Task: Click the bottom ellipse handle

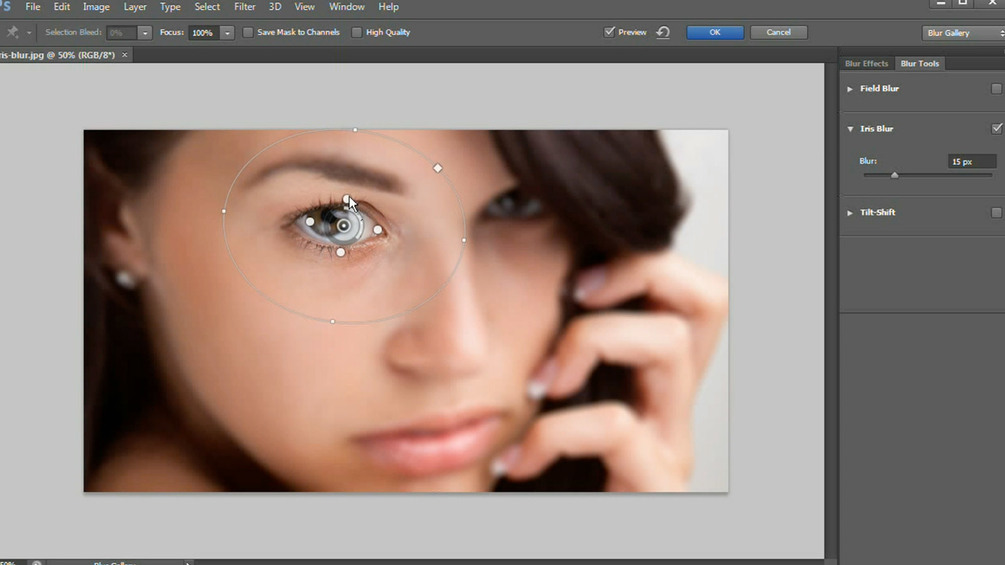Action: point(333,322)
